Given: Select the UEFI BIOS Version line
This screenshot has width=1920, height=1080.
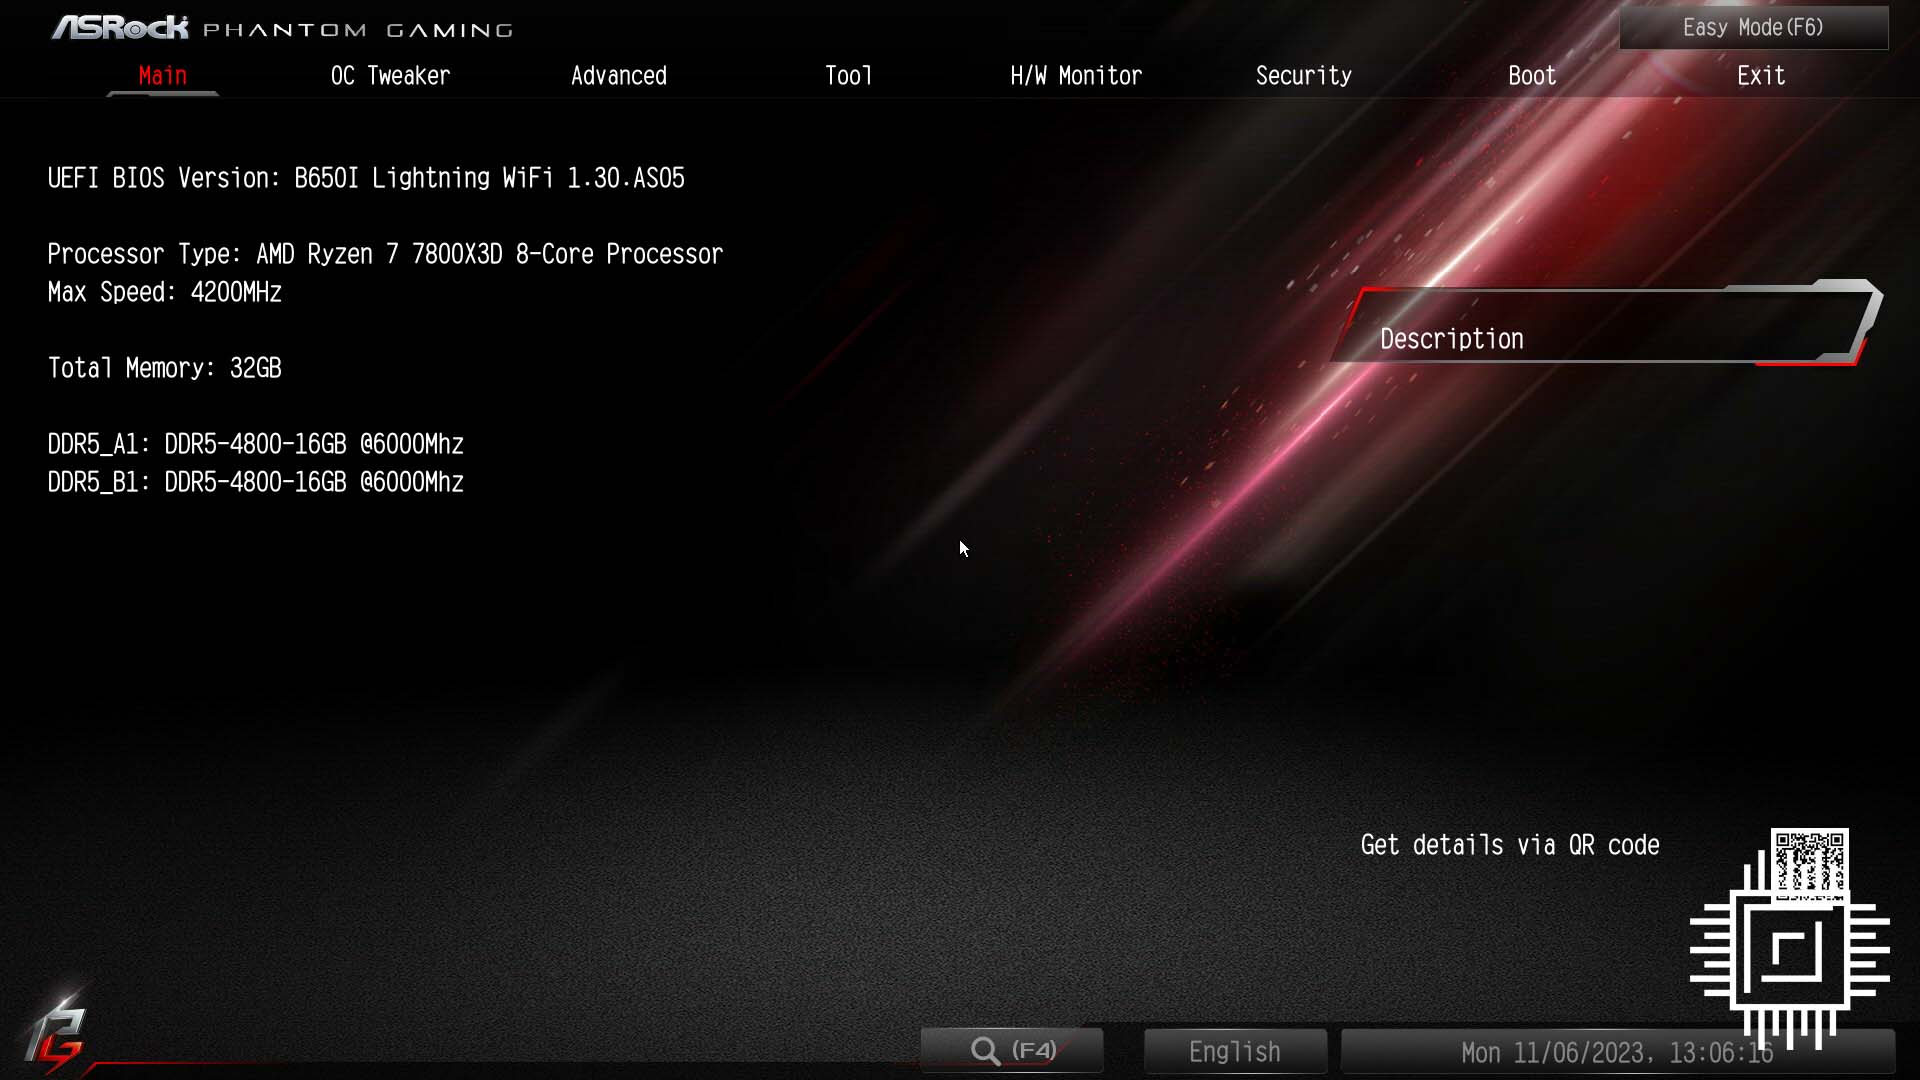Looking at the screenshot, I should point(366,178).
